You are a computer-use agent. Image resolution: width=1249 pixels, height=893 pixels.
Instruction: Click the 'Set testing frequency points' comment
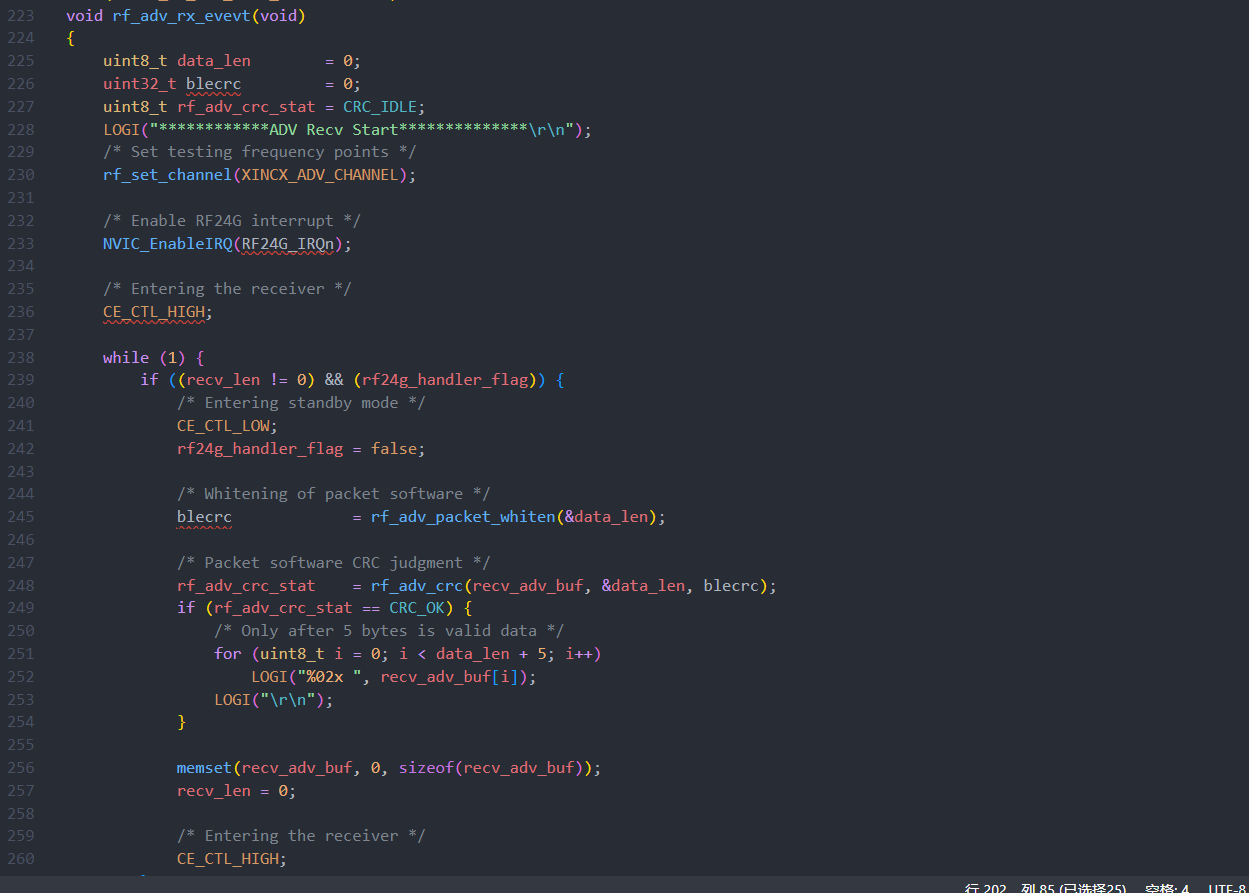260,152
